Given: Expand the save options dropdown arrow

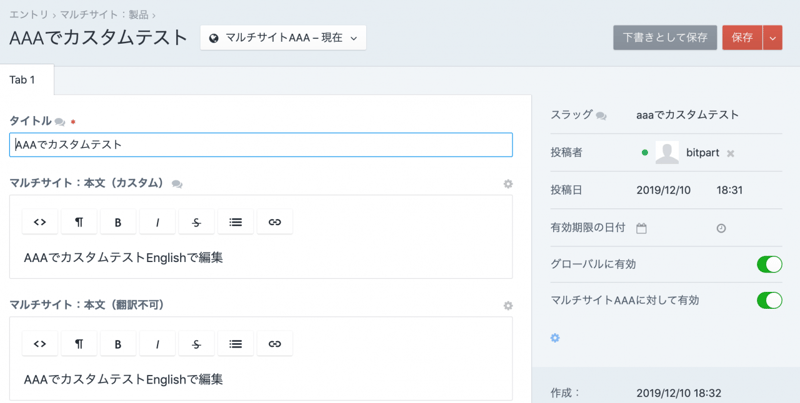Looking at the screenshot, I should [x=772, y=38].
